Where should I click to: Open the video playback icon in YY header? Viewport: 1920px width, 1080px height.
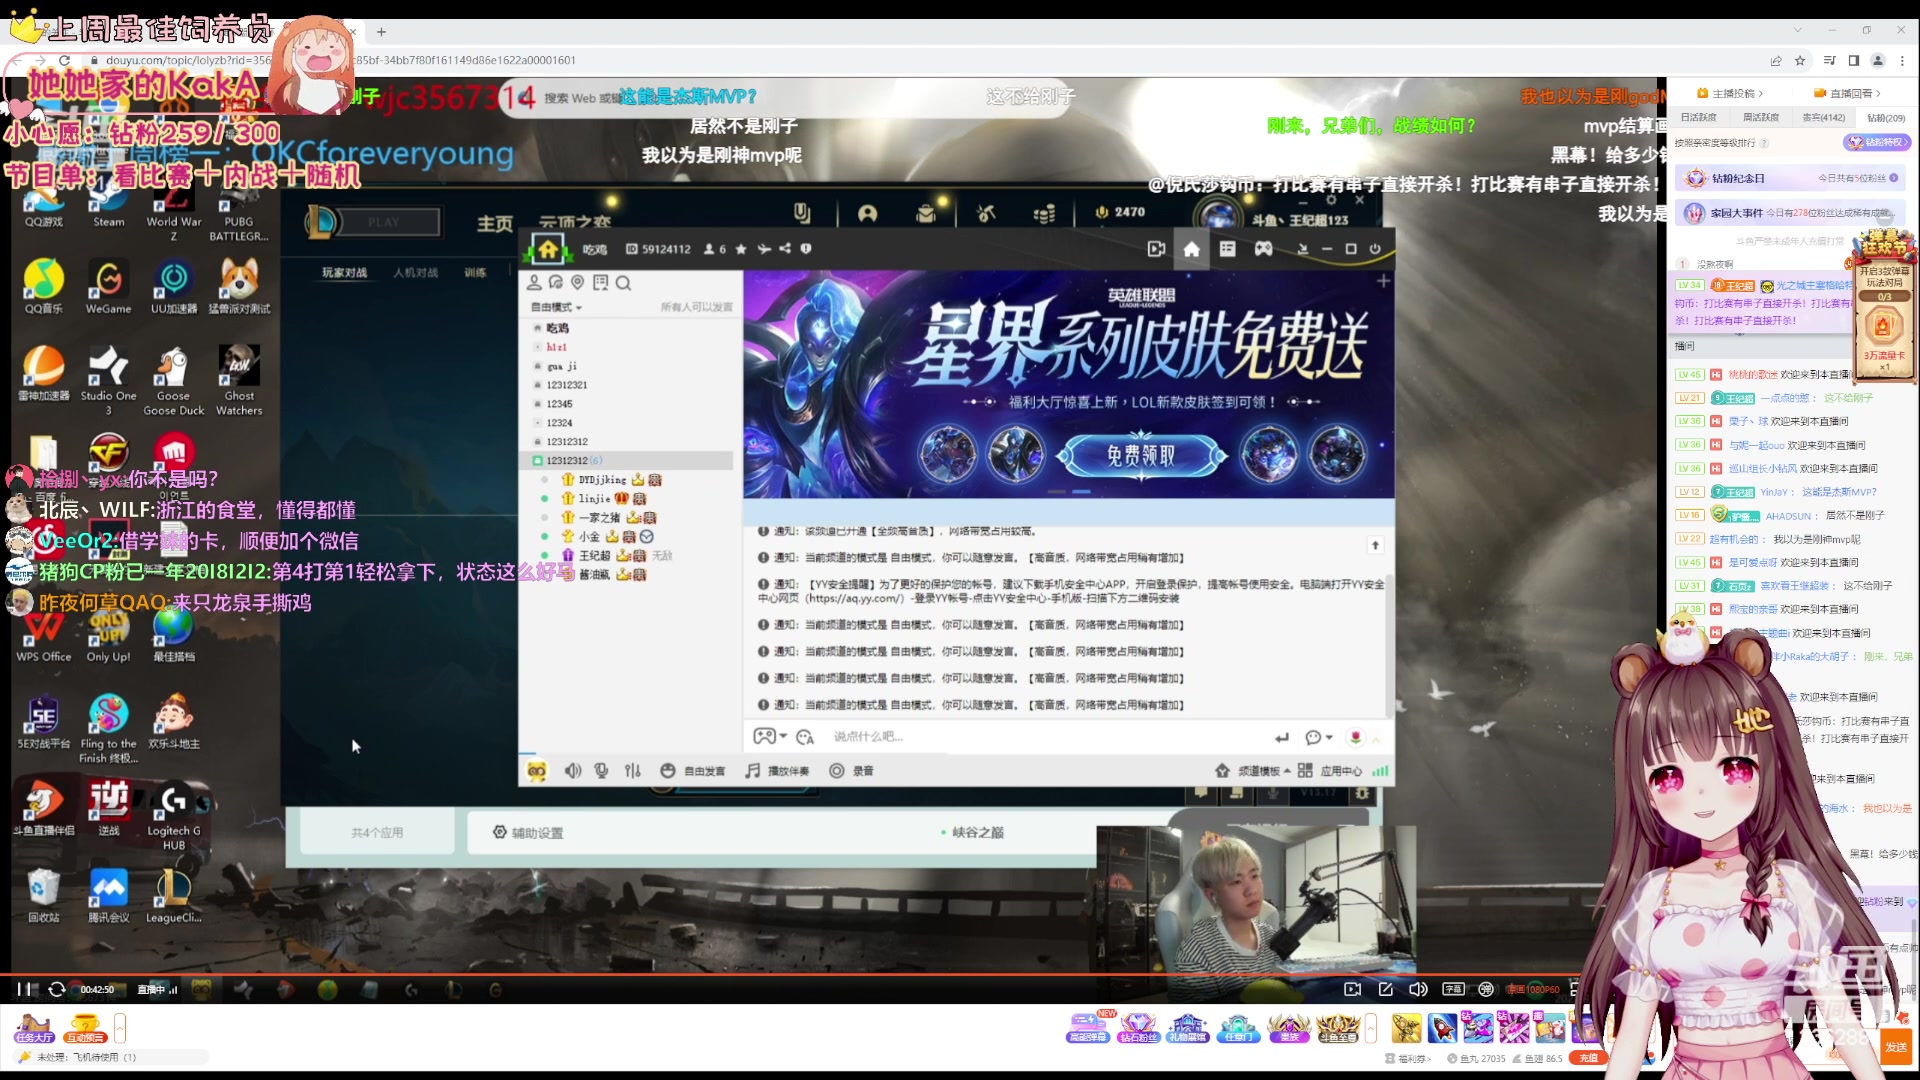tap(1156, 249)
